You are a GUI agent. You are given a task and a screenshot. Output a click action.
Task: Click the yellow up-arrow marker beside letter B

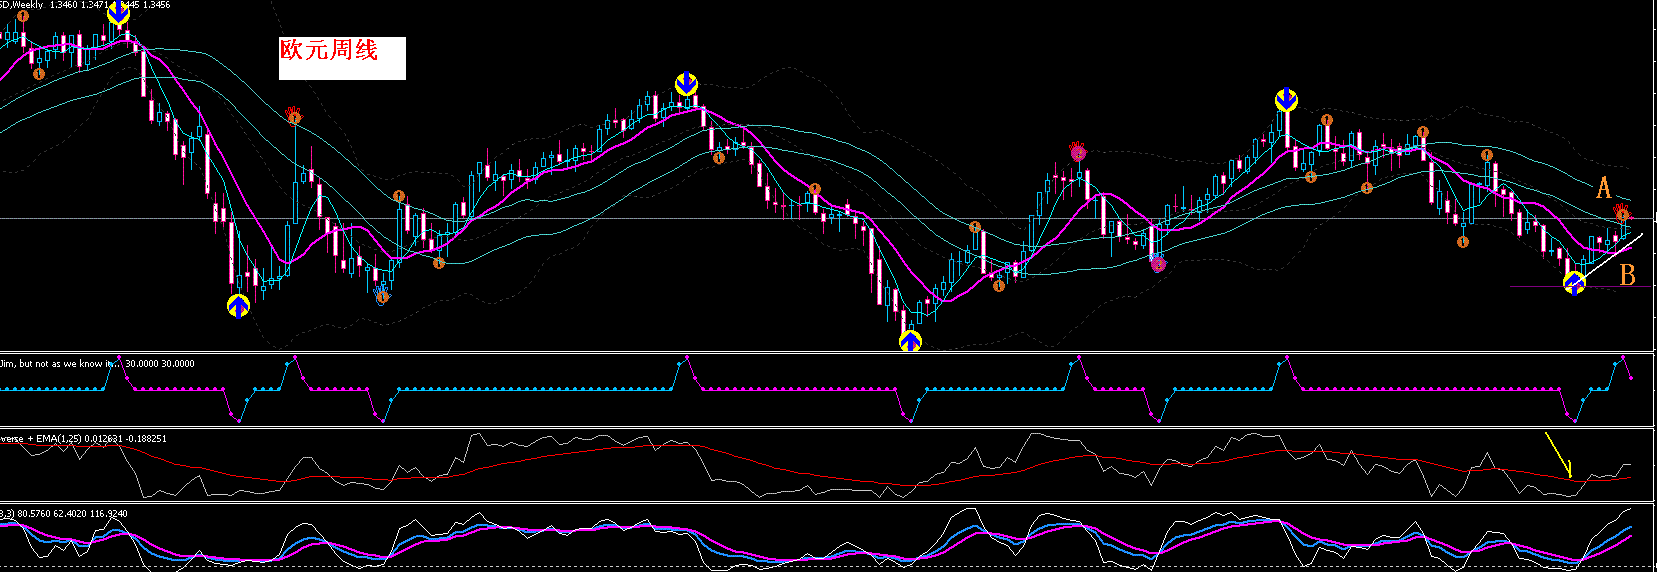[1574, 284]
